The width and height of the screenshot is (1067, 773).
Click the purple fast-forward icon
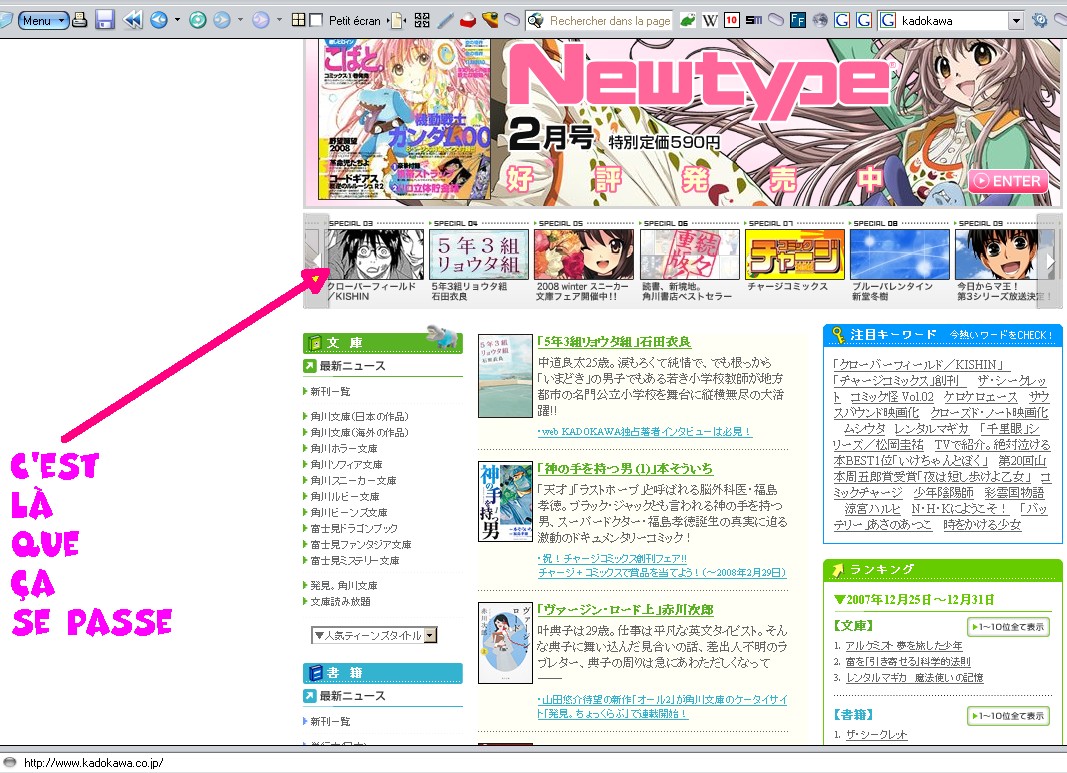pos(261,20)
